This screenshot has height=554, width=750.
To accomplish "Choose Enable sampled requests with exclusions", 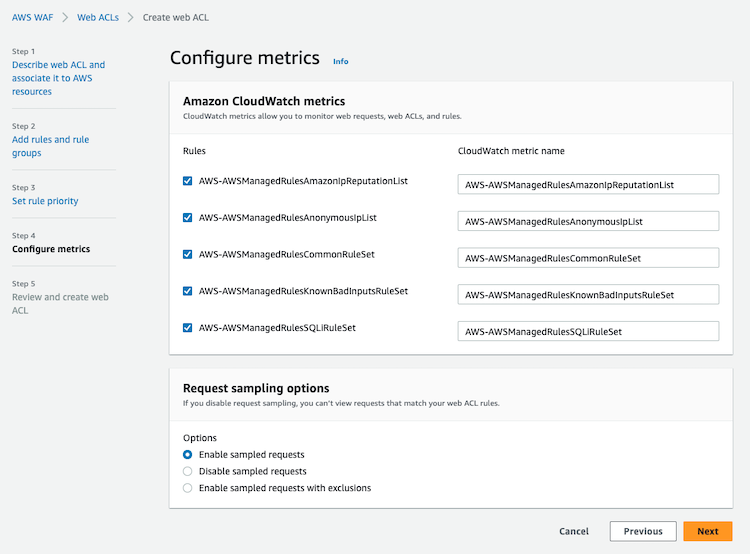I will coord(188,488).
